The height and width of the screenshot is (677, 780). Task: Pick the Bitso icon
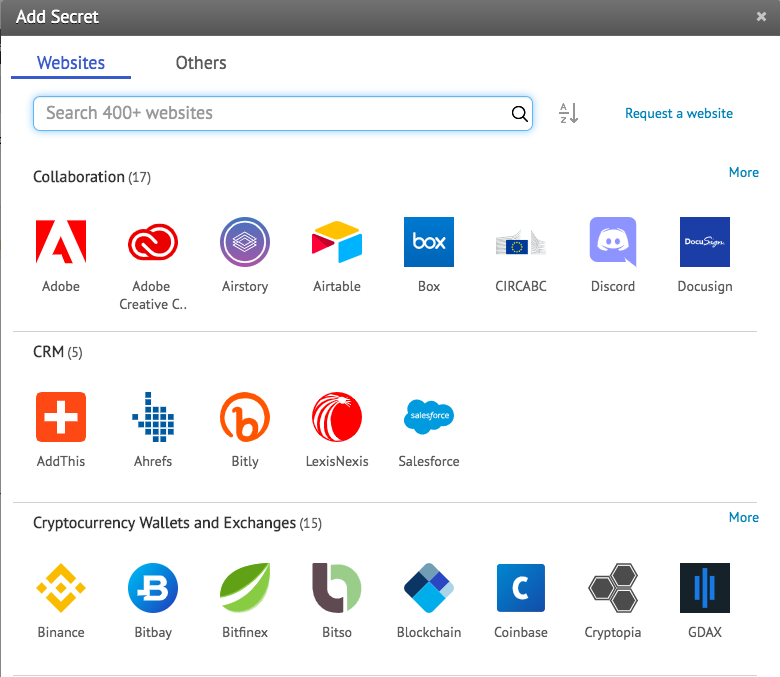pyautogui.click(x=337, y=588)
